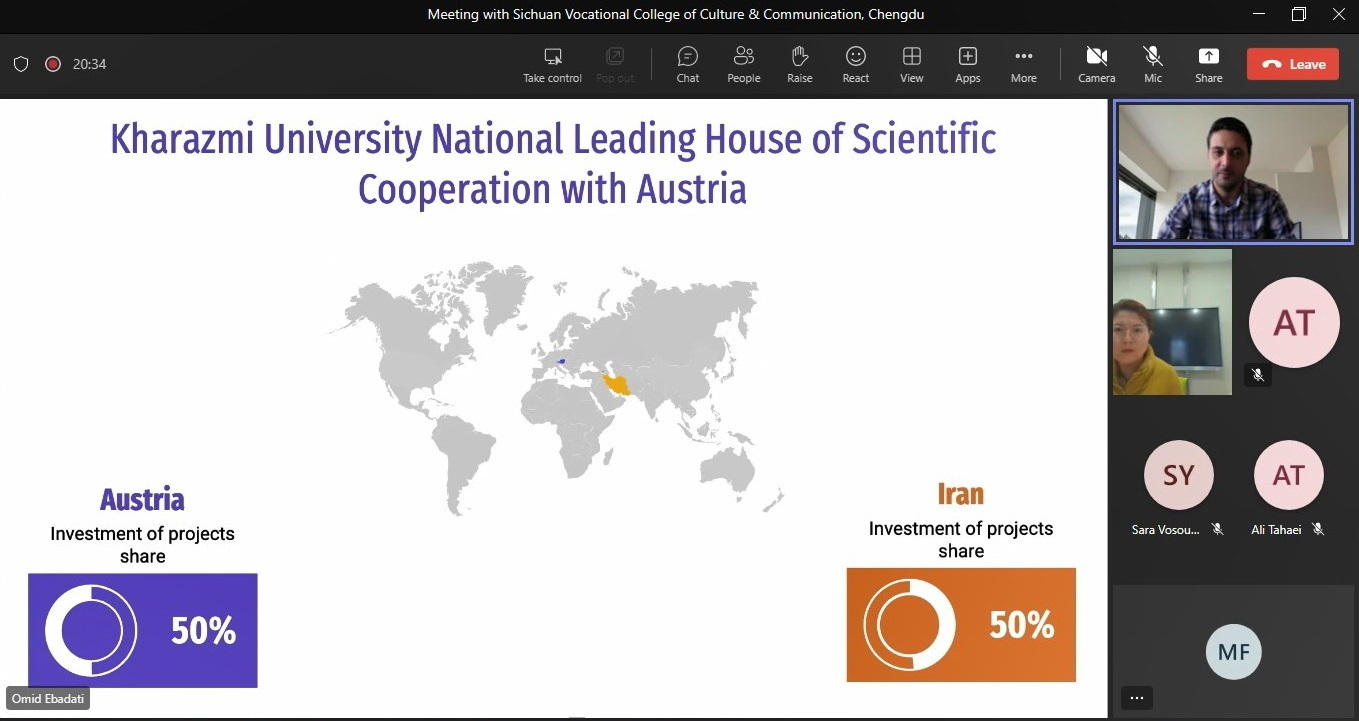Click the Austria heading on slide
The height and width of the screenshot is (721, 1359).
click(x=142, y=499)
